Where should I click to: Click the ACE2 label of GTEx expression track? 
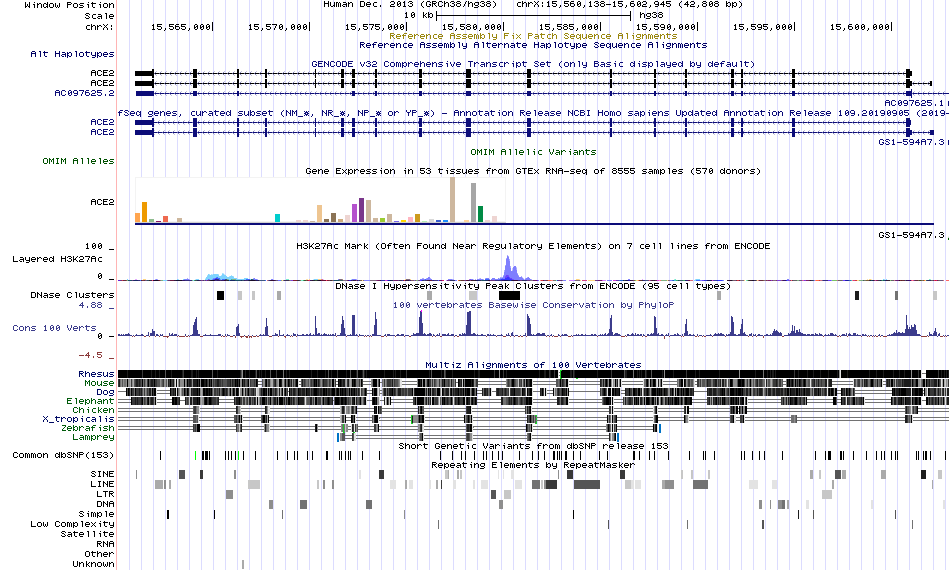coord(102,202)
